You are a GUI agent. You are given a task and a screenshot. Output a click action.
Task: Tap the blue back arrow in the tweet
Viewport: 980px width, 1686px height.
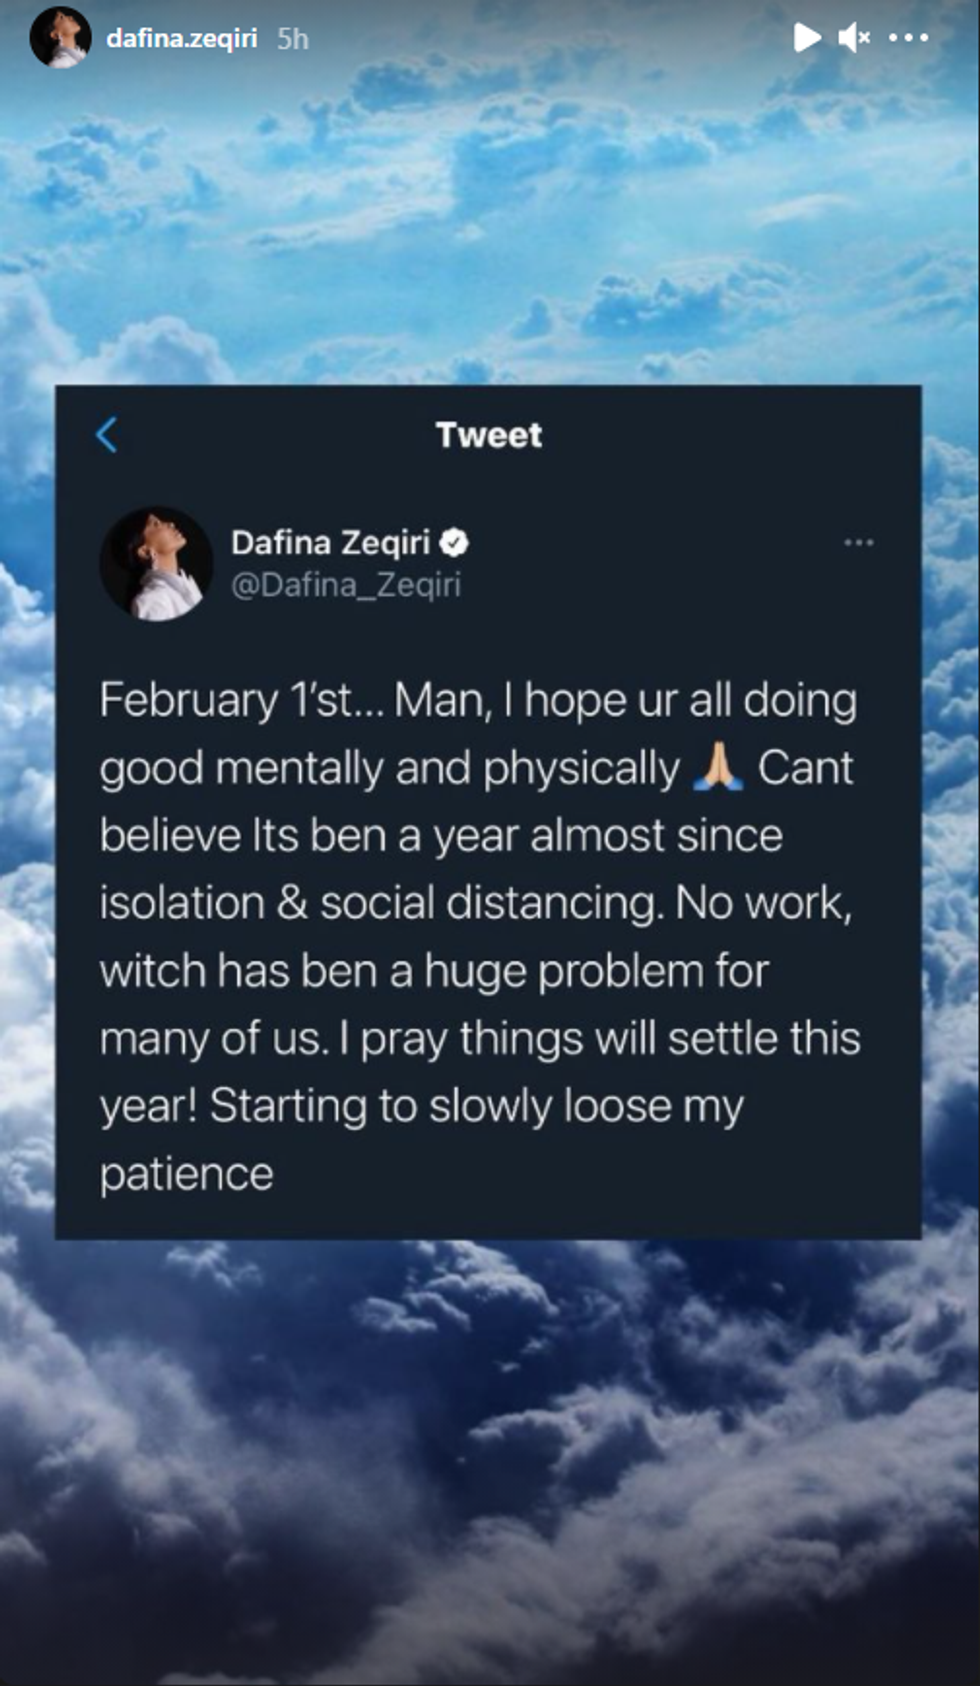(x=107, y=435)
